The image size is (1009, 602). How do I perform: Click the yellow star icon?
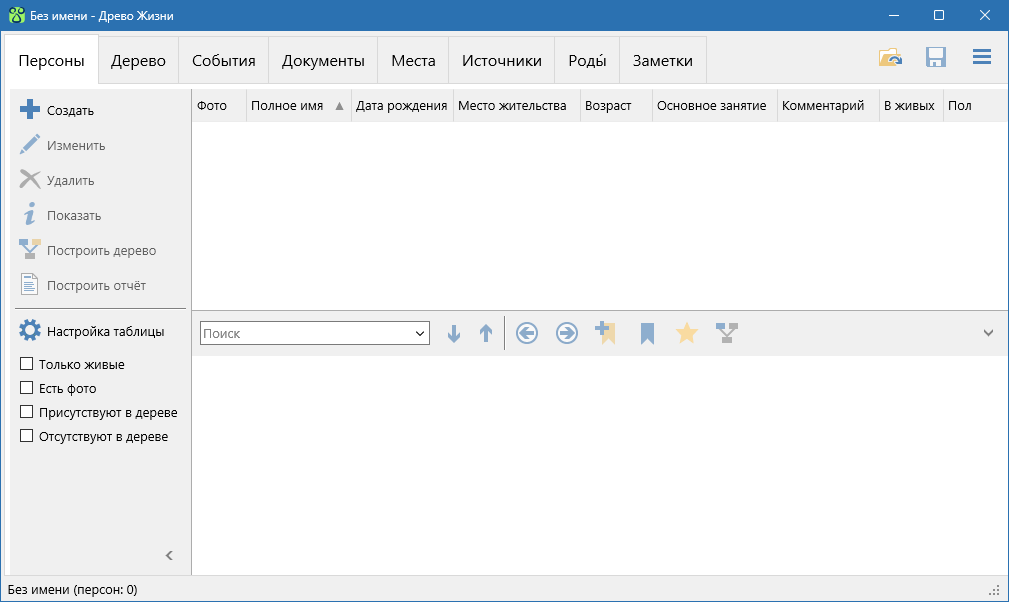687,333
